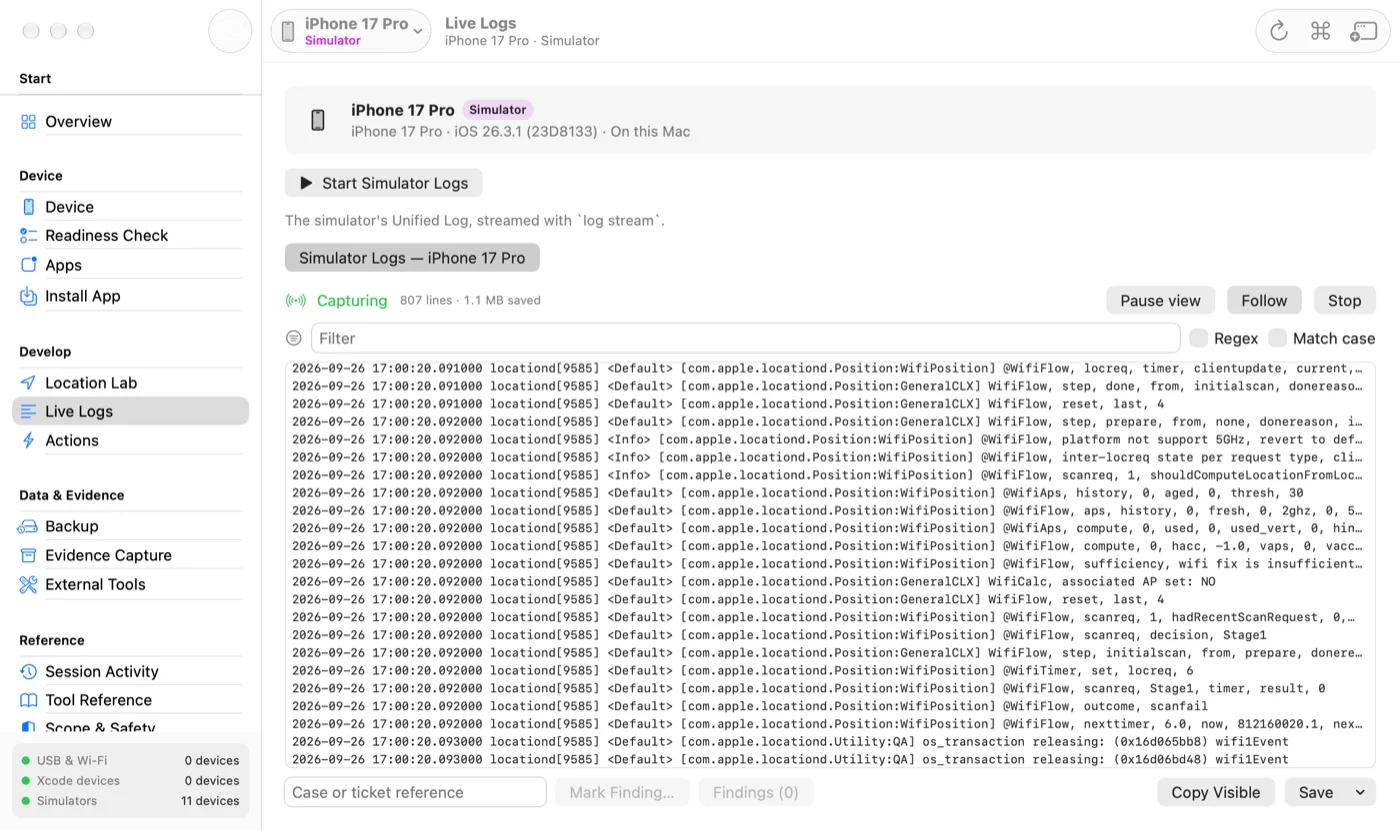The image size is (1400, 830).
Task: Open the iPhone 17 Pro device selector
Action: [351, 31]
